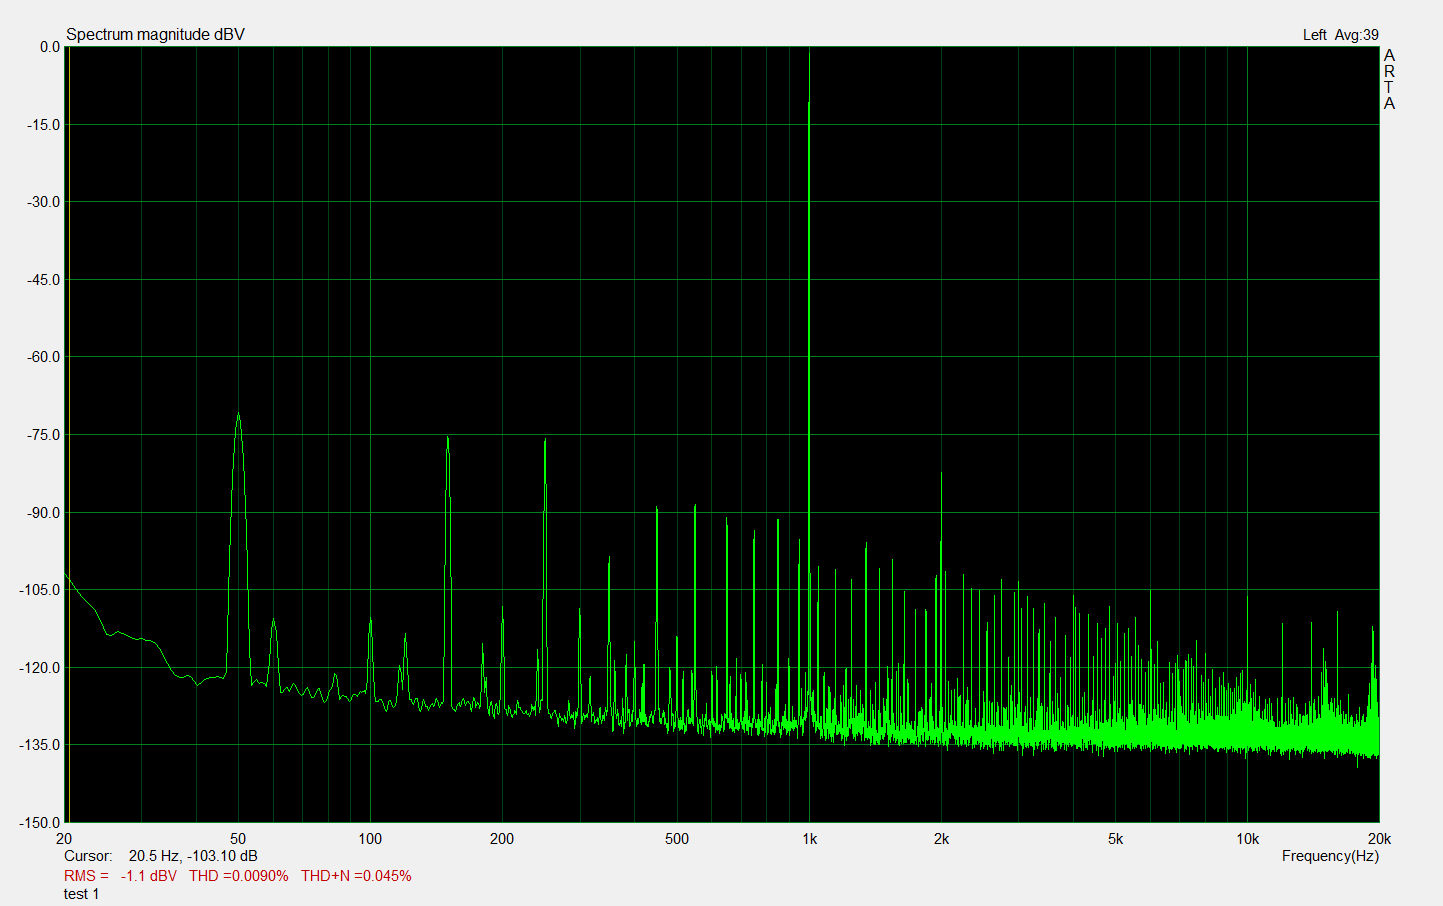This screenshot has width=1443, height=906.
Task: Click the 20 Hz frequency axis label
Action: point(65,839)
